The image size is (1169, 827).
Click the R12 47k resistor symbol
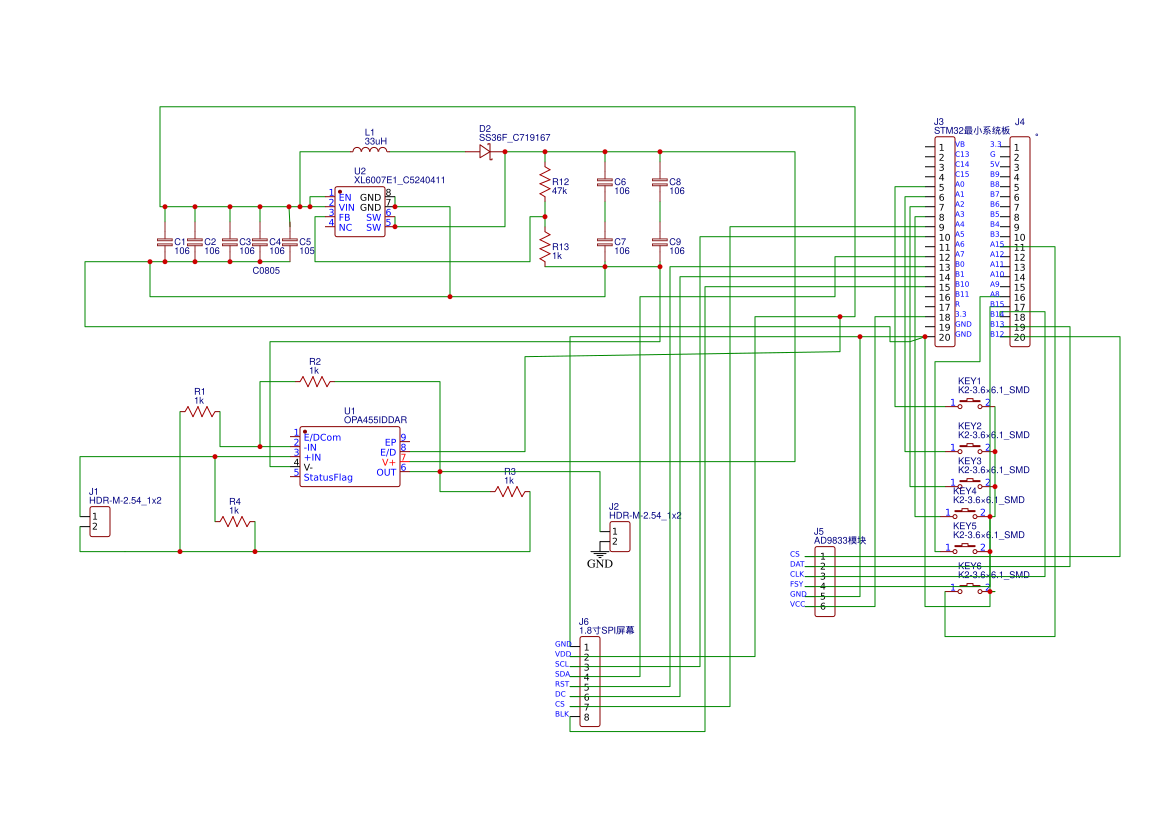(x=545, y=183)
